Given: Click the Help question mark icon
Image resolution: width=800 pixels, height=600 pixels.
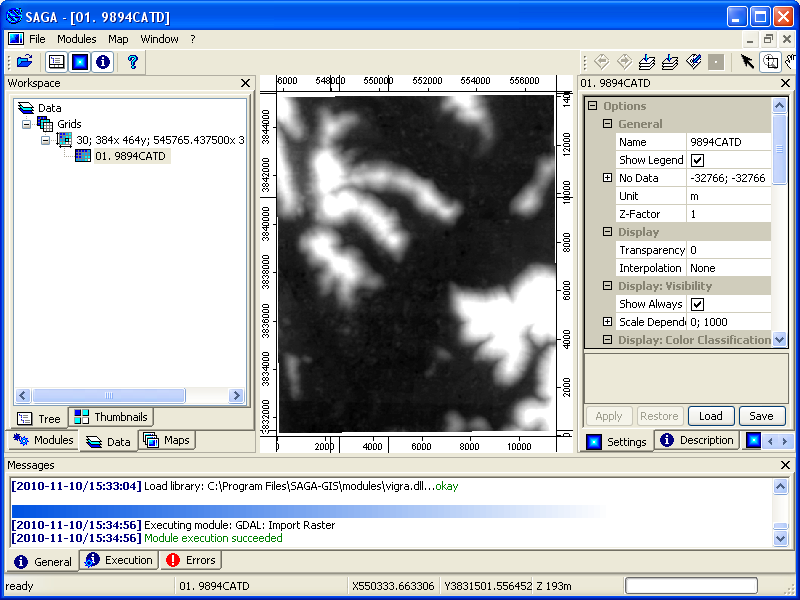Looking at the screenshot, I should tap(133, 62).
